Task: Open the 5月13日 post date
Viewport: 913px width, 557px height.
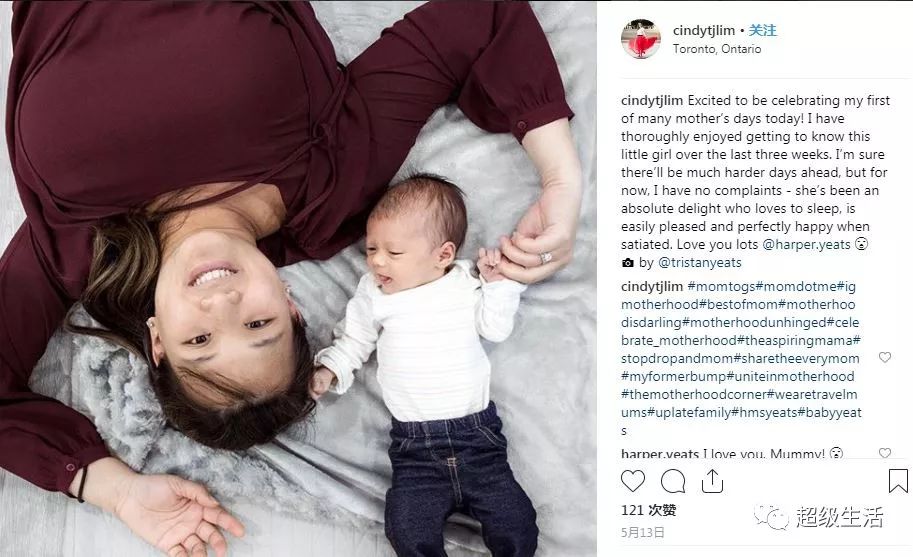Action: [x=642, y=532]
